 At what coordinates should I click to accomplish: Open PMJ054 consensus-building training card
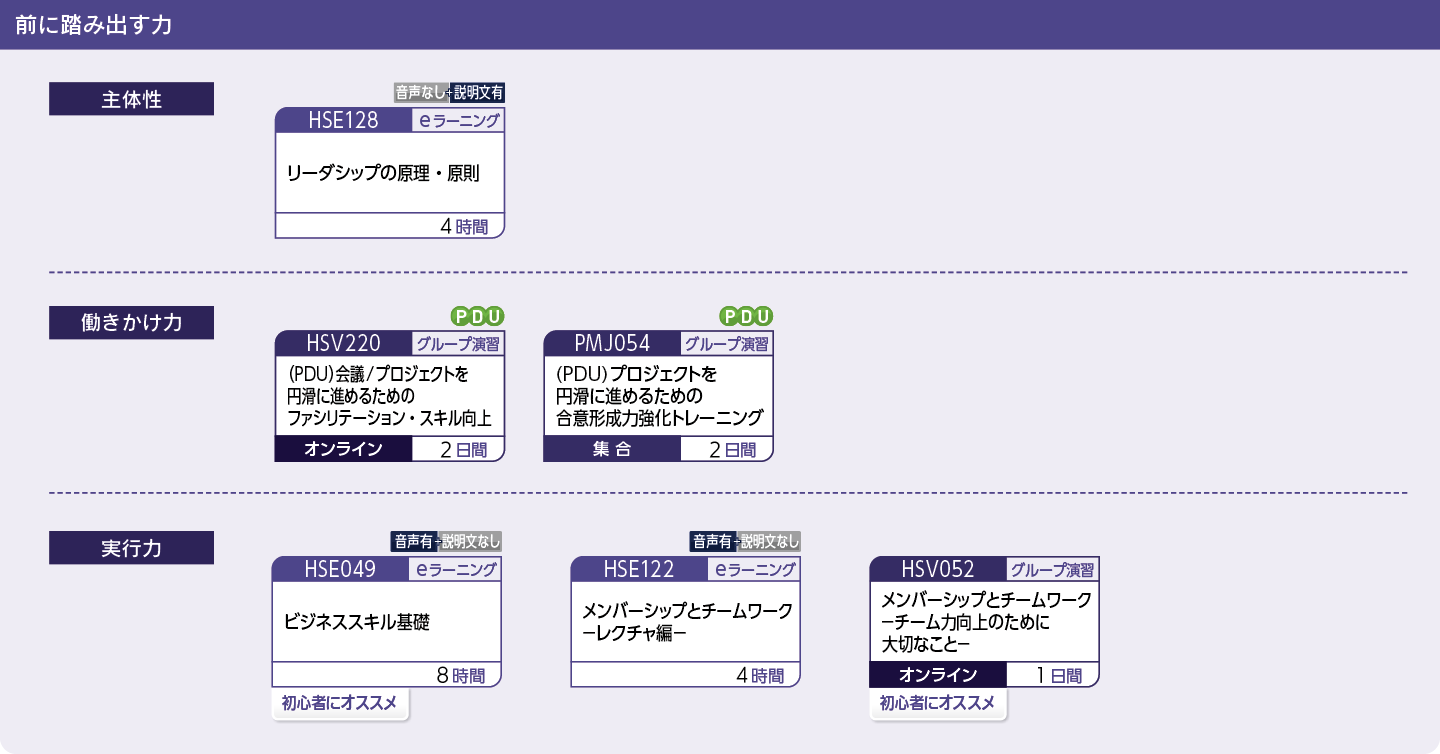tap(658, 396)
